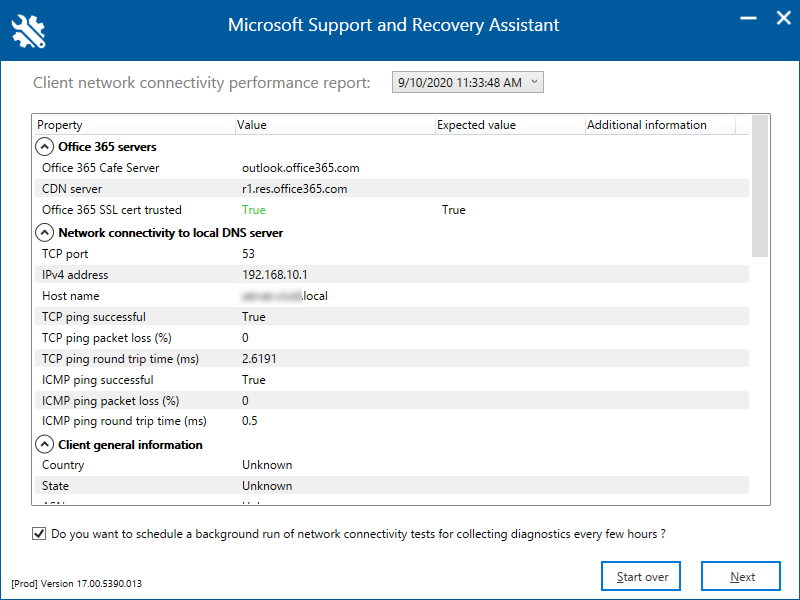Click the Expected value column header
This screenshot has height=600, width=800.
(510, 125)
